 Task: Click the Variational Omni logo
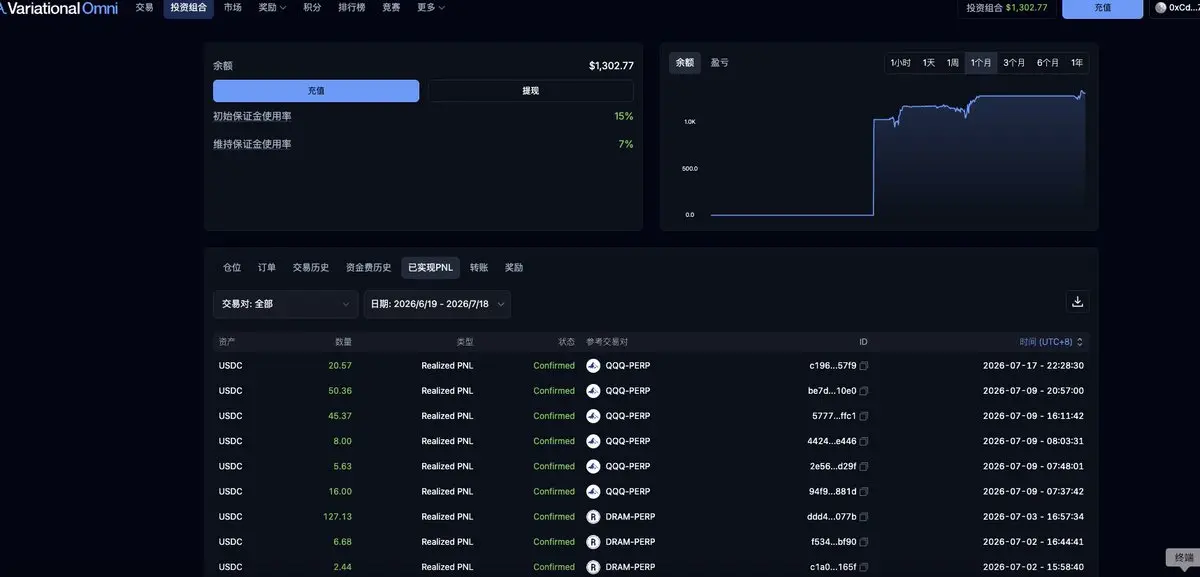point(59,8)
